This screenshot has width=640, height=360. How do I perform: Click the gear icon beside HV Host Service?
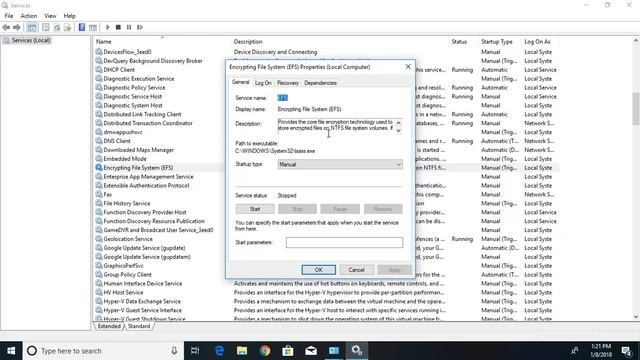click(x=99, y=292)
